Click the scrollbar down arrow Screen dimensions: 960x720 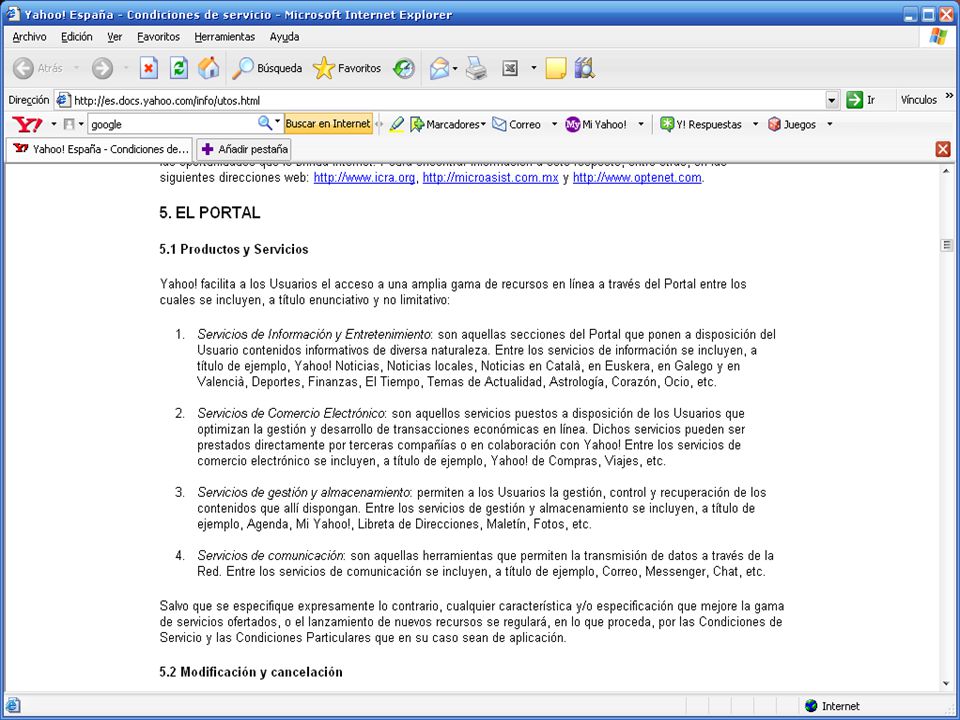(x=947, y=684)
